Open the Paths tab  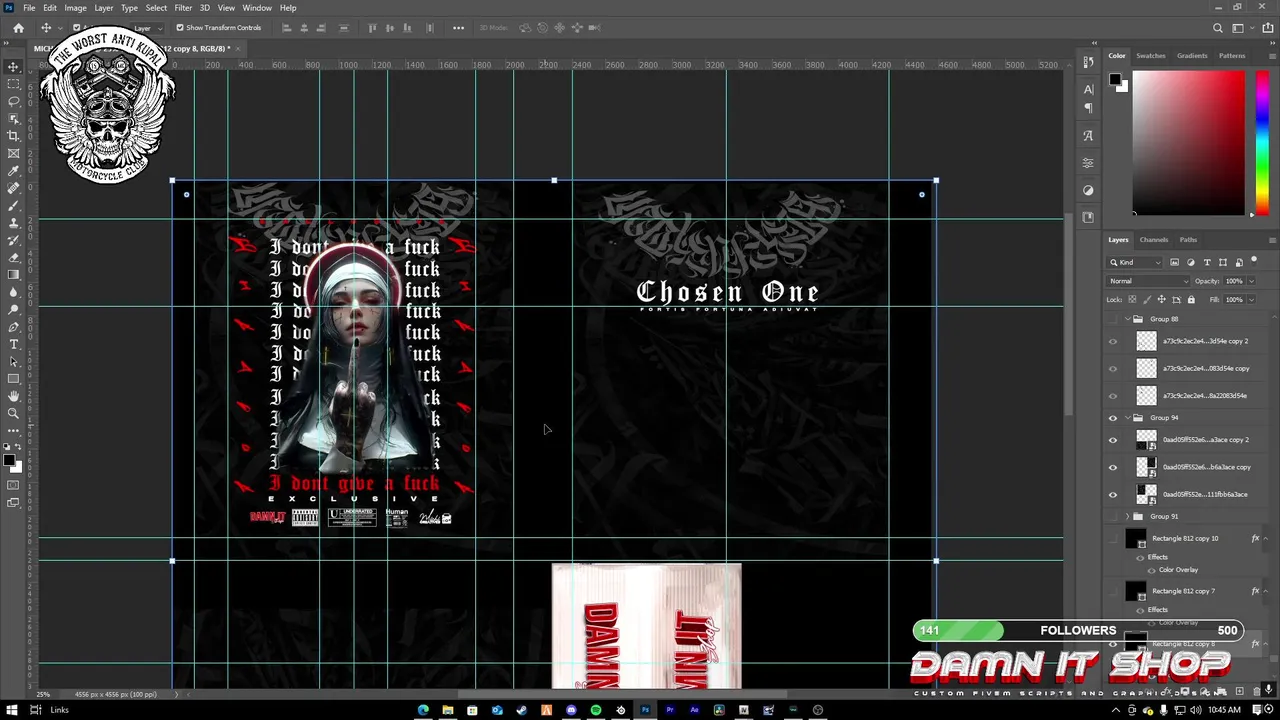1188,240
